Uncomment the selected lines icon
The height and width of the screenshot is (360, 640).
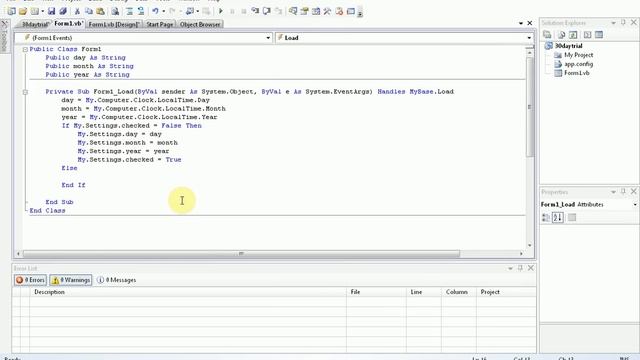tap(141, 11)
